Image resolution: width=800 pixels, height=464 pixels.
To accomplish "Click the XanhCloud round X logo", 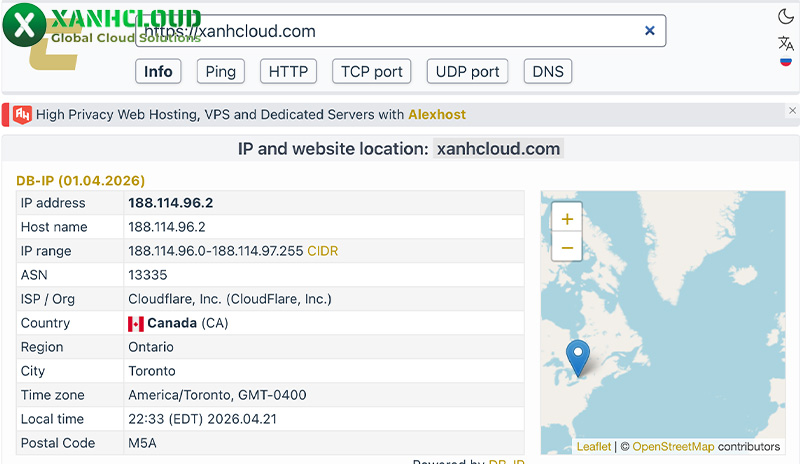I will click(24, 25).
